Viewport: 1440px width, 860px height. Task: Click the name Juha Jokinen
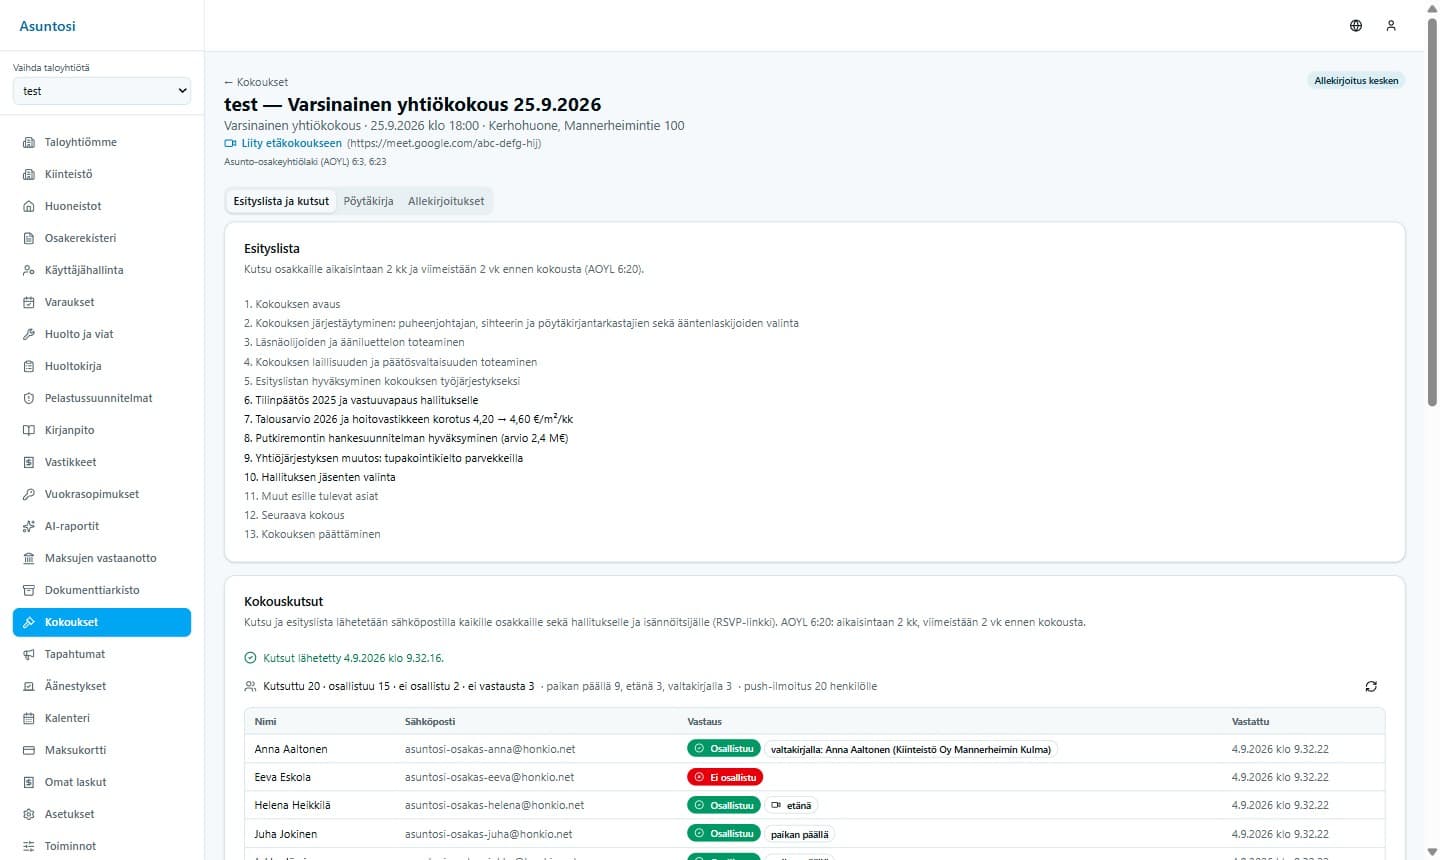point(286,834)
